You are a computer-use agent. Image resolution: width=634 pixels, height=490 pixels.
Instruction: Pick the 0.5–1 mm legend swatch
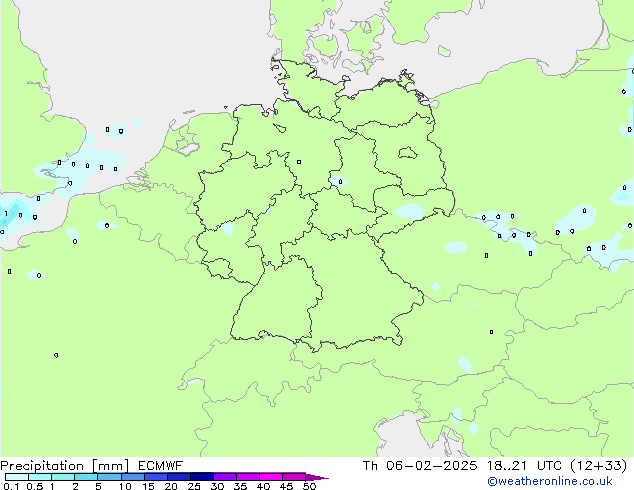point(40,477)
